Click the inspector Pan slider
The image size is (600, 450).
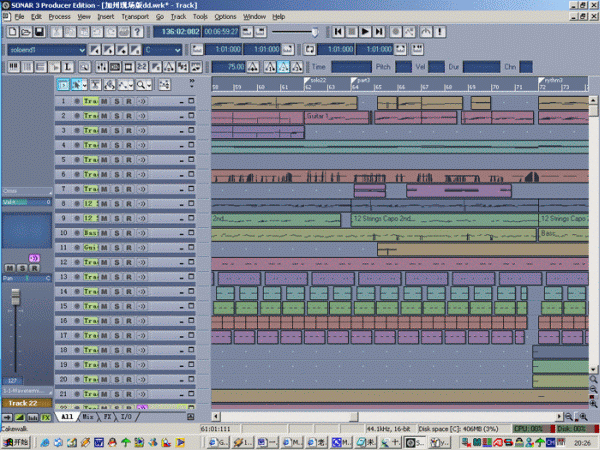click(x=27, y=278)
